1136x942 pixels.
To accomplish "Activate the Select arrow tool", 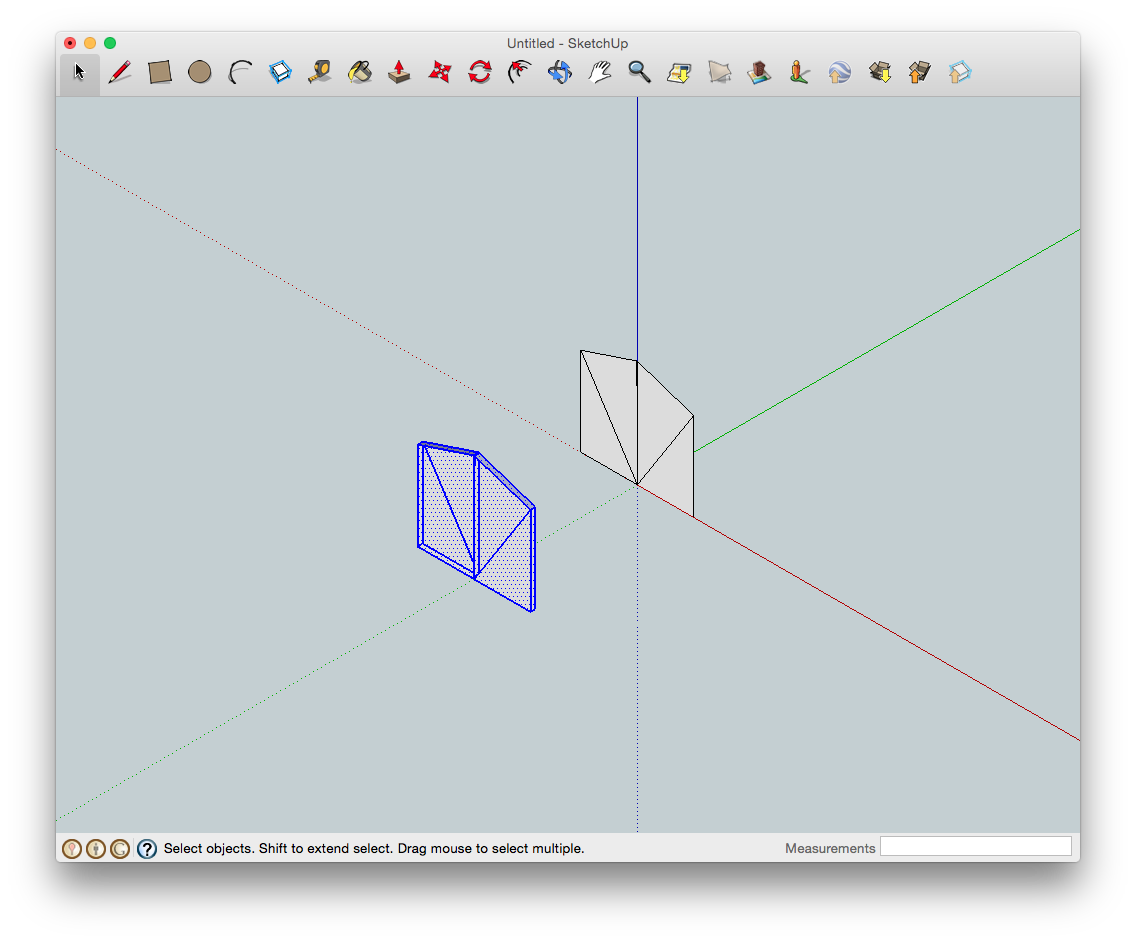I will pos(80,72).
